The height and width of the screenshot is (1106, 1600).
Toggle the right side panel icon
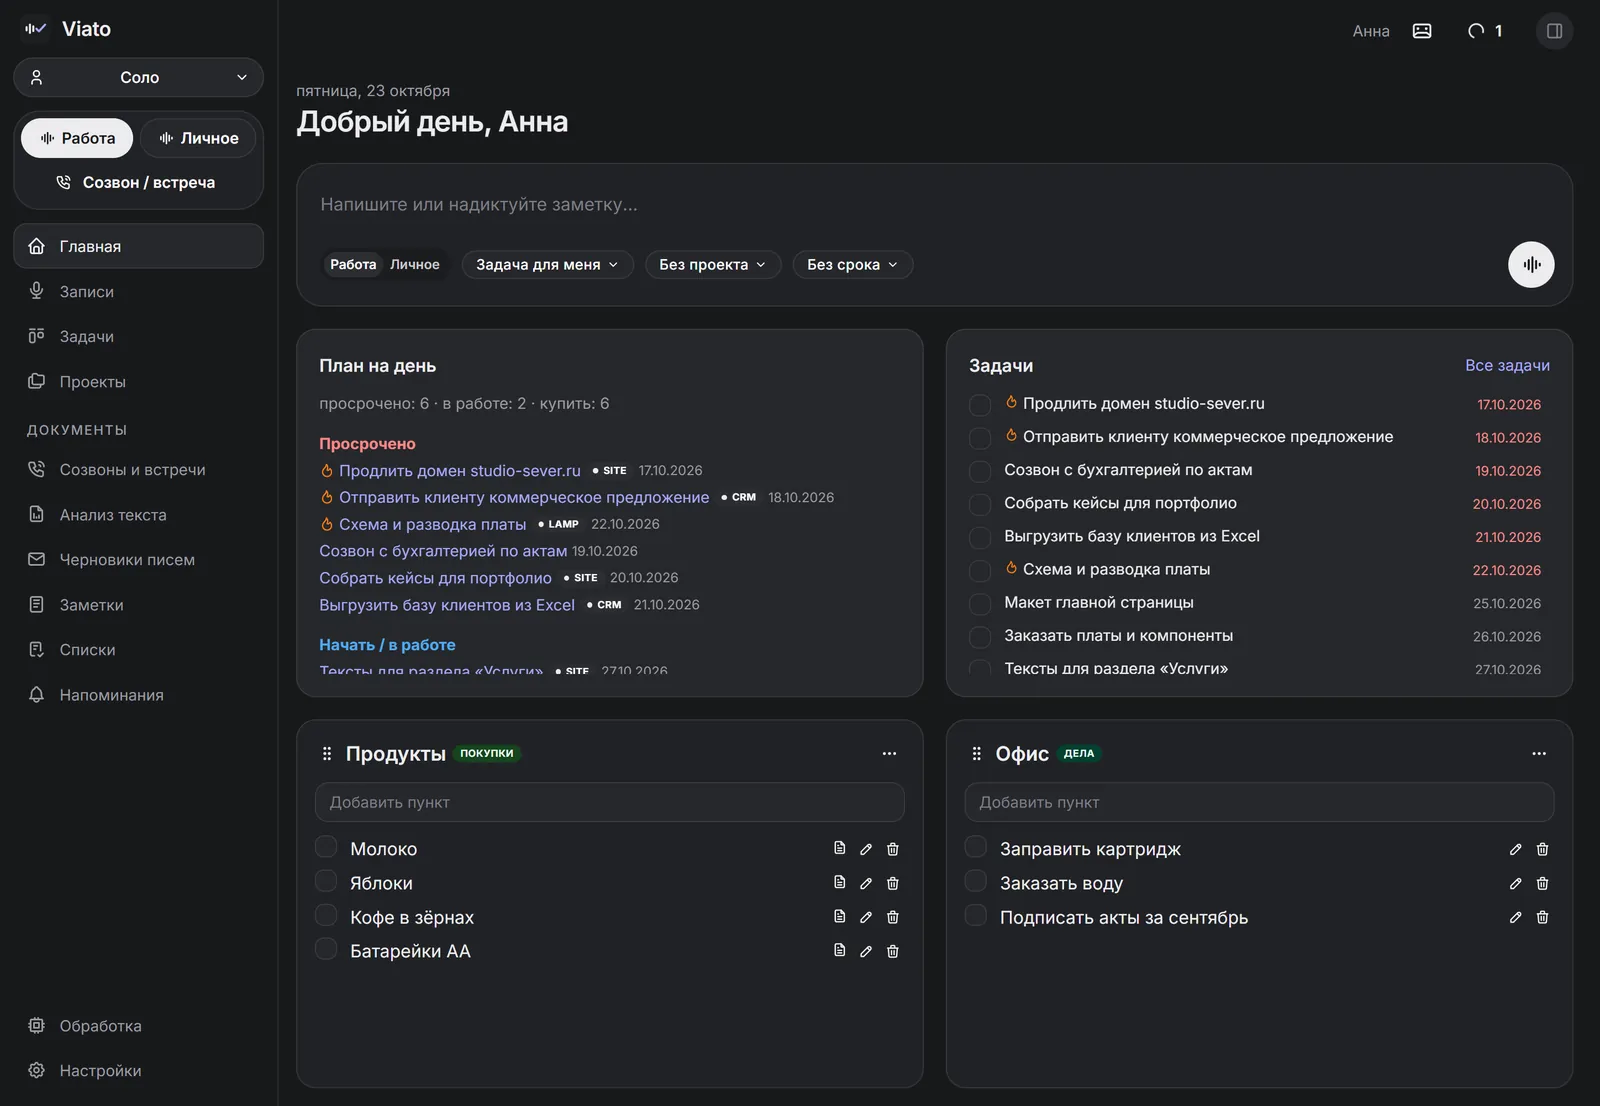[1554, 31]
